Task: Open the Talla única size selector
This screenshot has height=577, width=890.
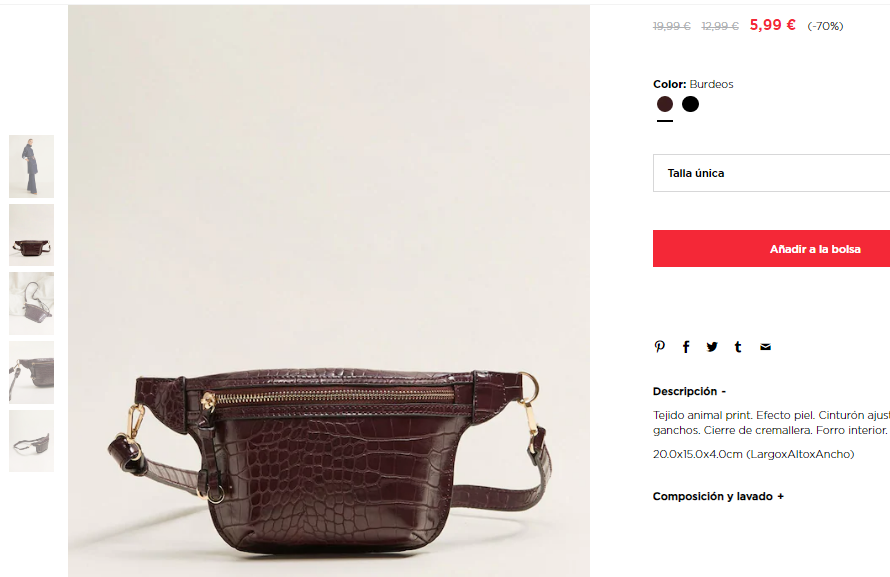Action: [771, 173]
